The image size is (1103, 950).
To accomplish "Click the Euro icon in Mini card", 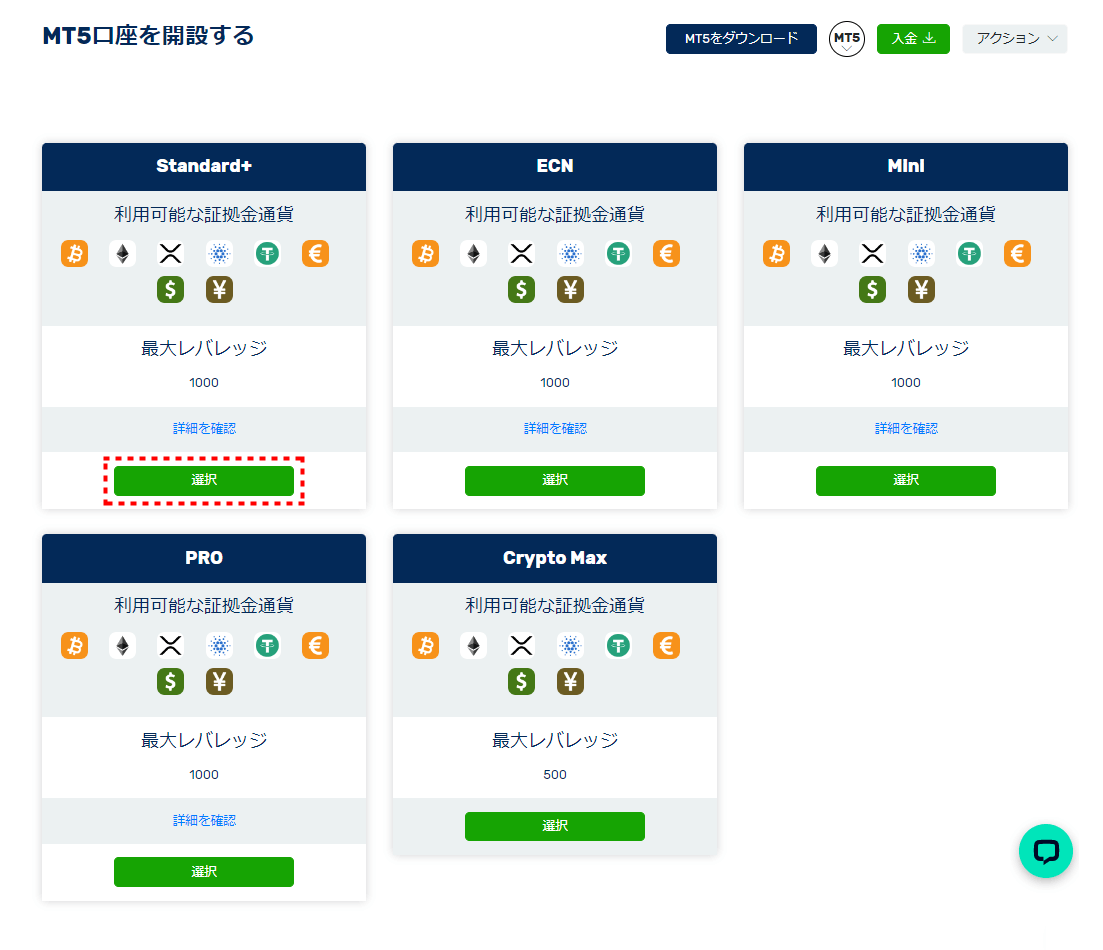I will pos(1017,253).
